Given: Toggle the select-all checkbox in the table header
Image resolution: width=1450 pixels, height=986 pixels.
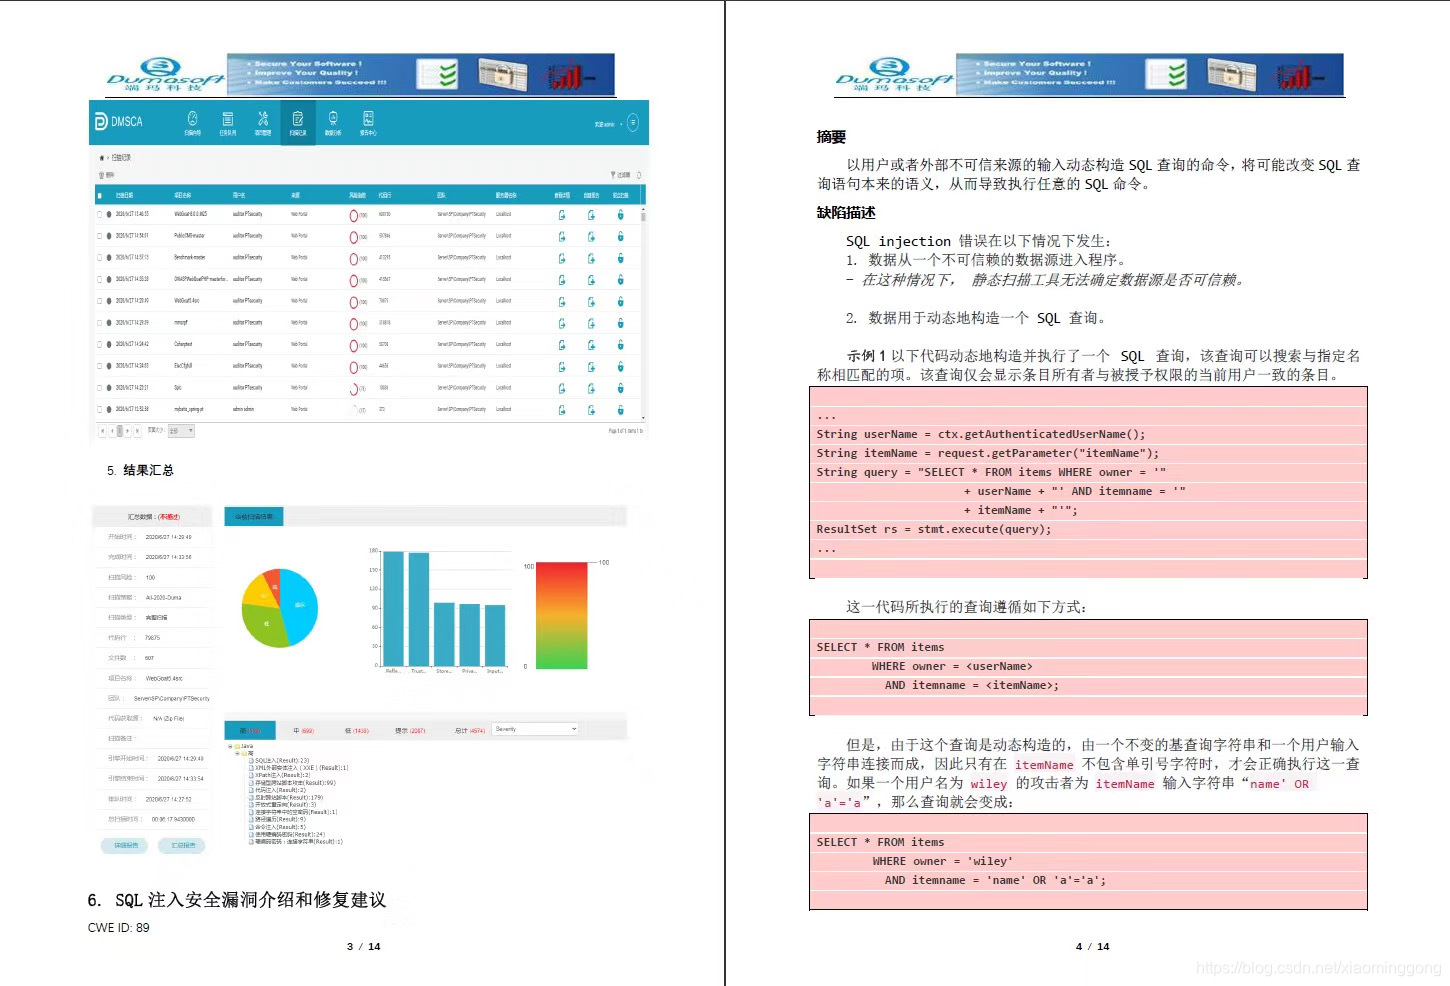Looking at the screenshot, I should pos(100,196).
